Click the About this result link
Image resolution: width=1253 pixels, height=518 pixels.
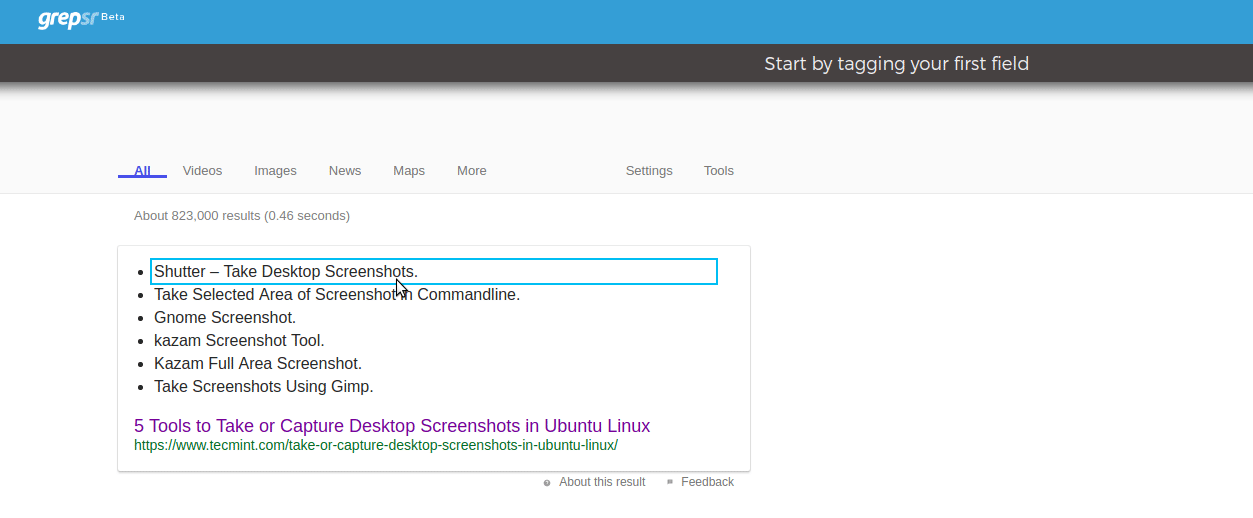pyautogui.click(x=602, y=482)
